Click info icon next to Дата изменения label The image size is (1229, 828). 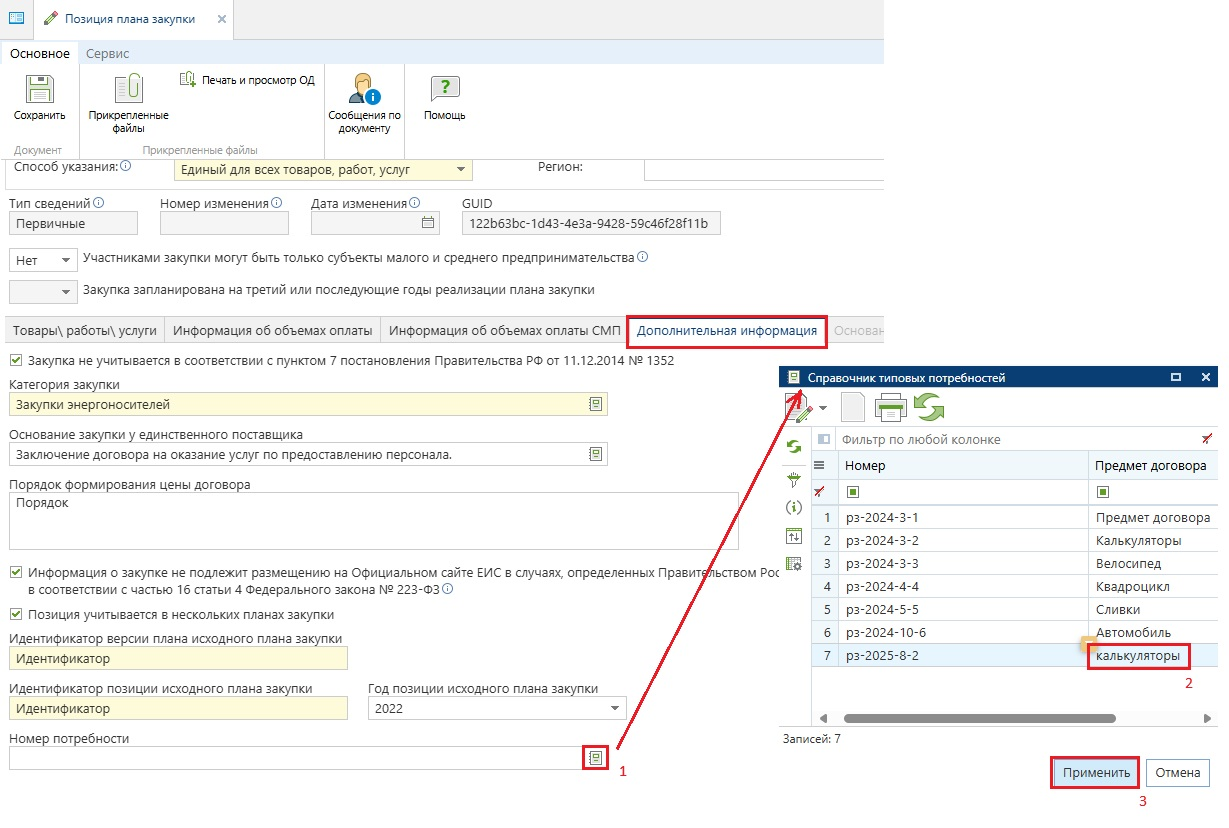pyautogui.click(x=414, y=203)
